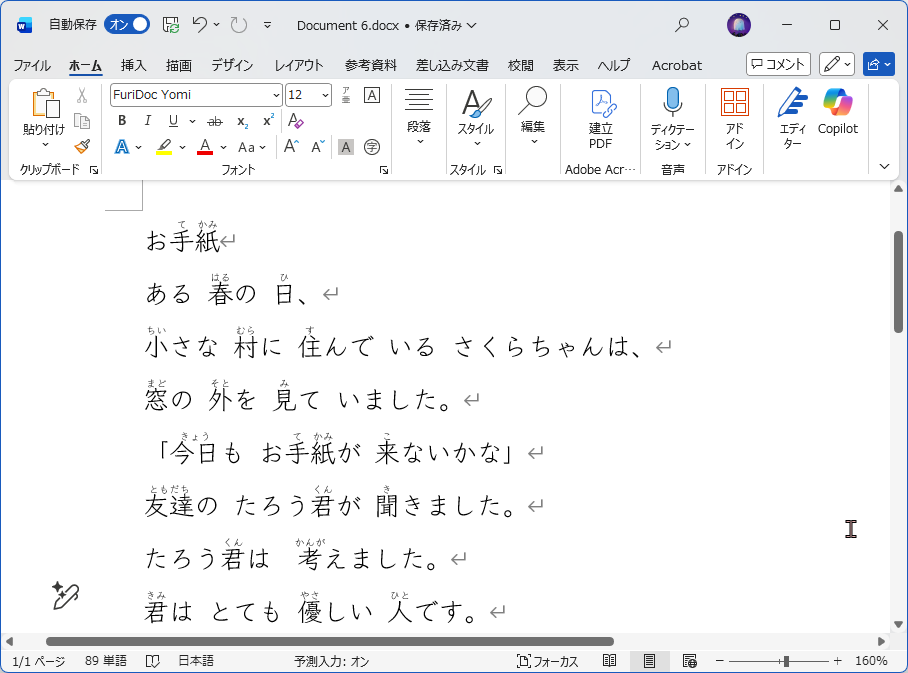Screen dimensions: 908x673
Task: Open the Customize Quick Access Toolbar dropdown
Action: coord(268,25)
